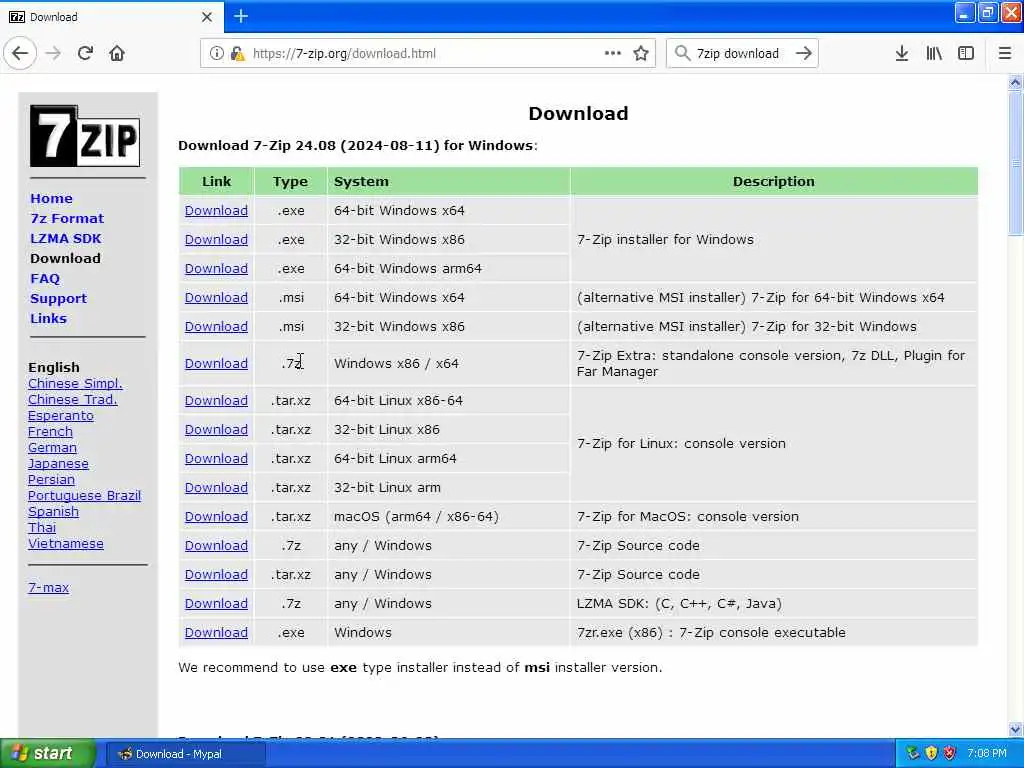Switch language to German

coord(52,447)
